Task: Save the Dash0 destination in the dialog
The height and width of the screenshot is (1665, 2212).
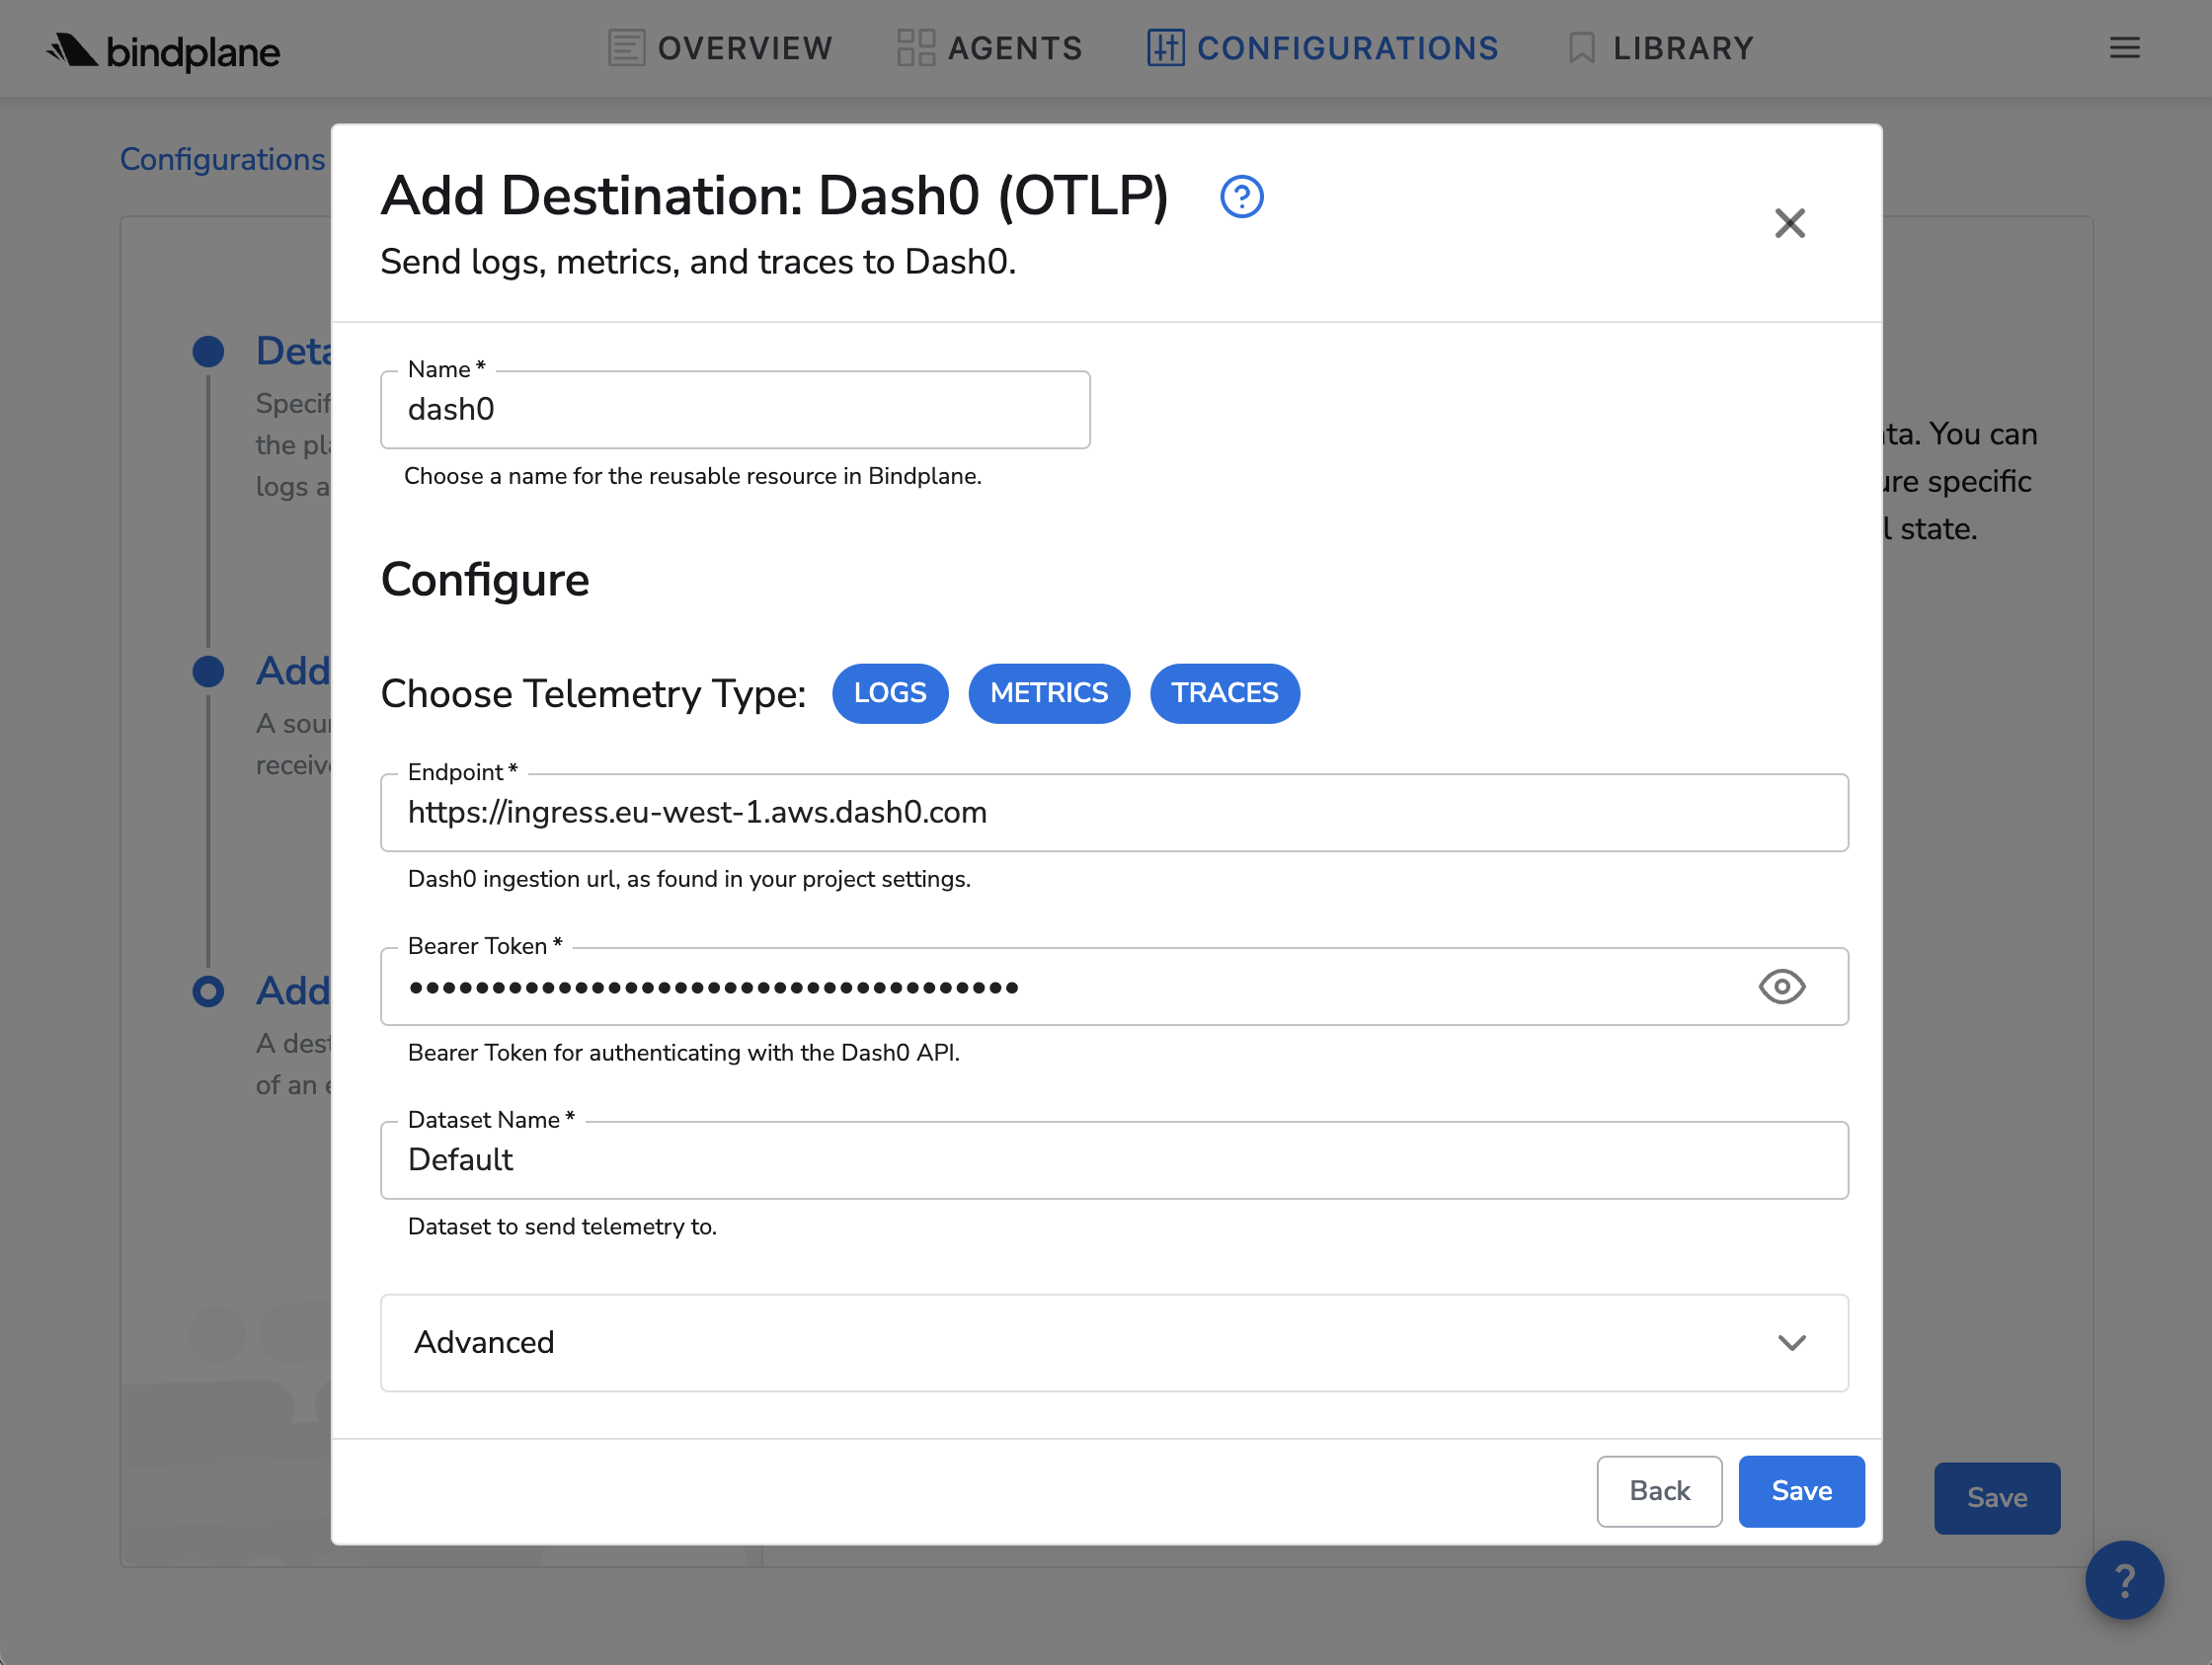Action: coord(1801,1491)
